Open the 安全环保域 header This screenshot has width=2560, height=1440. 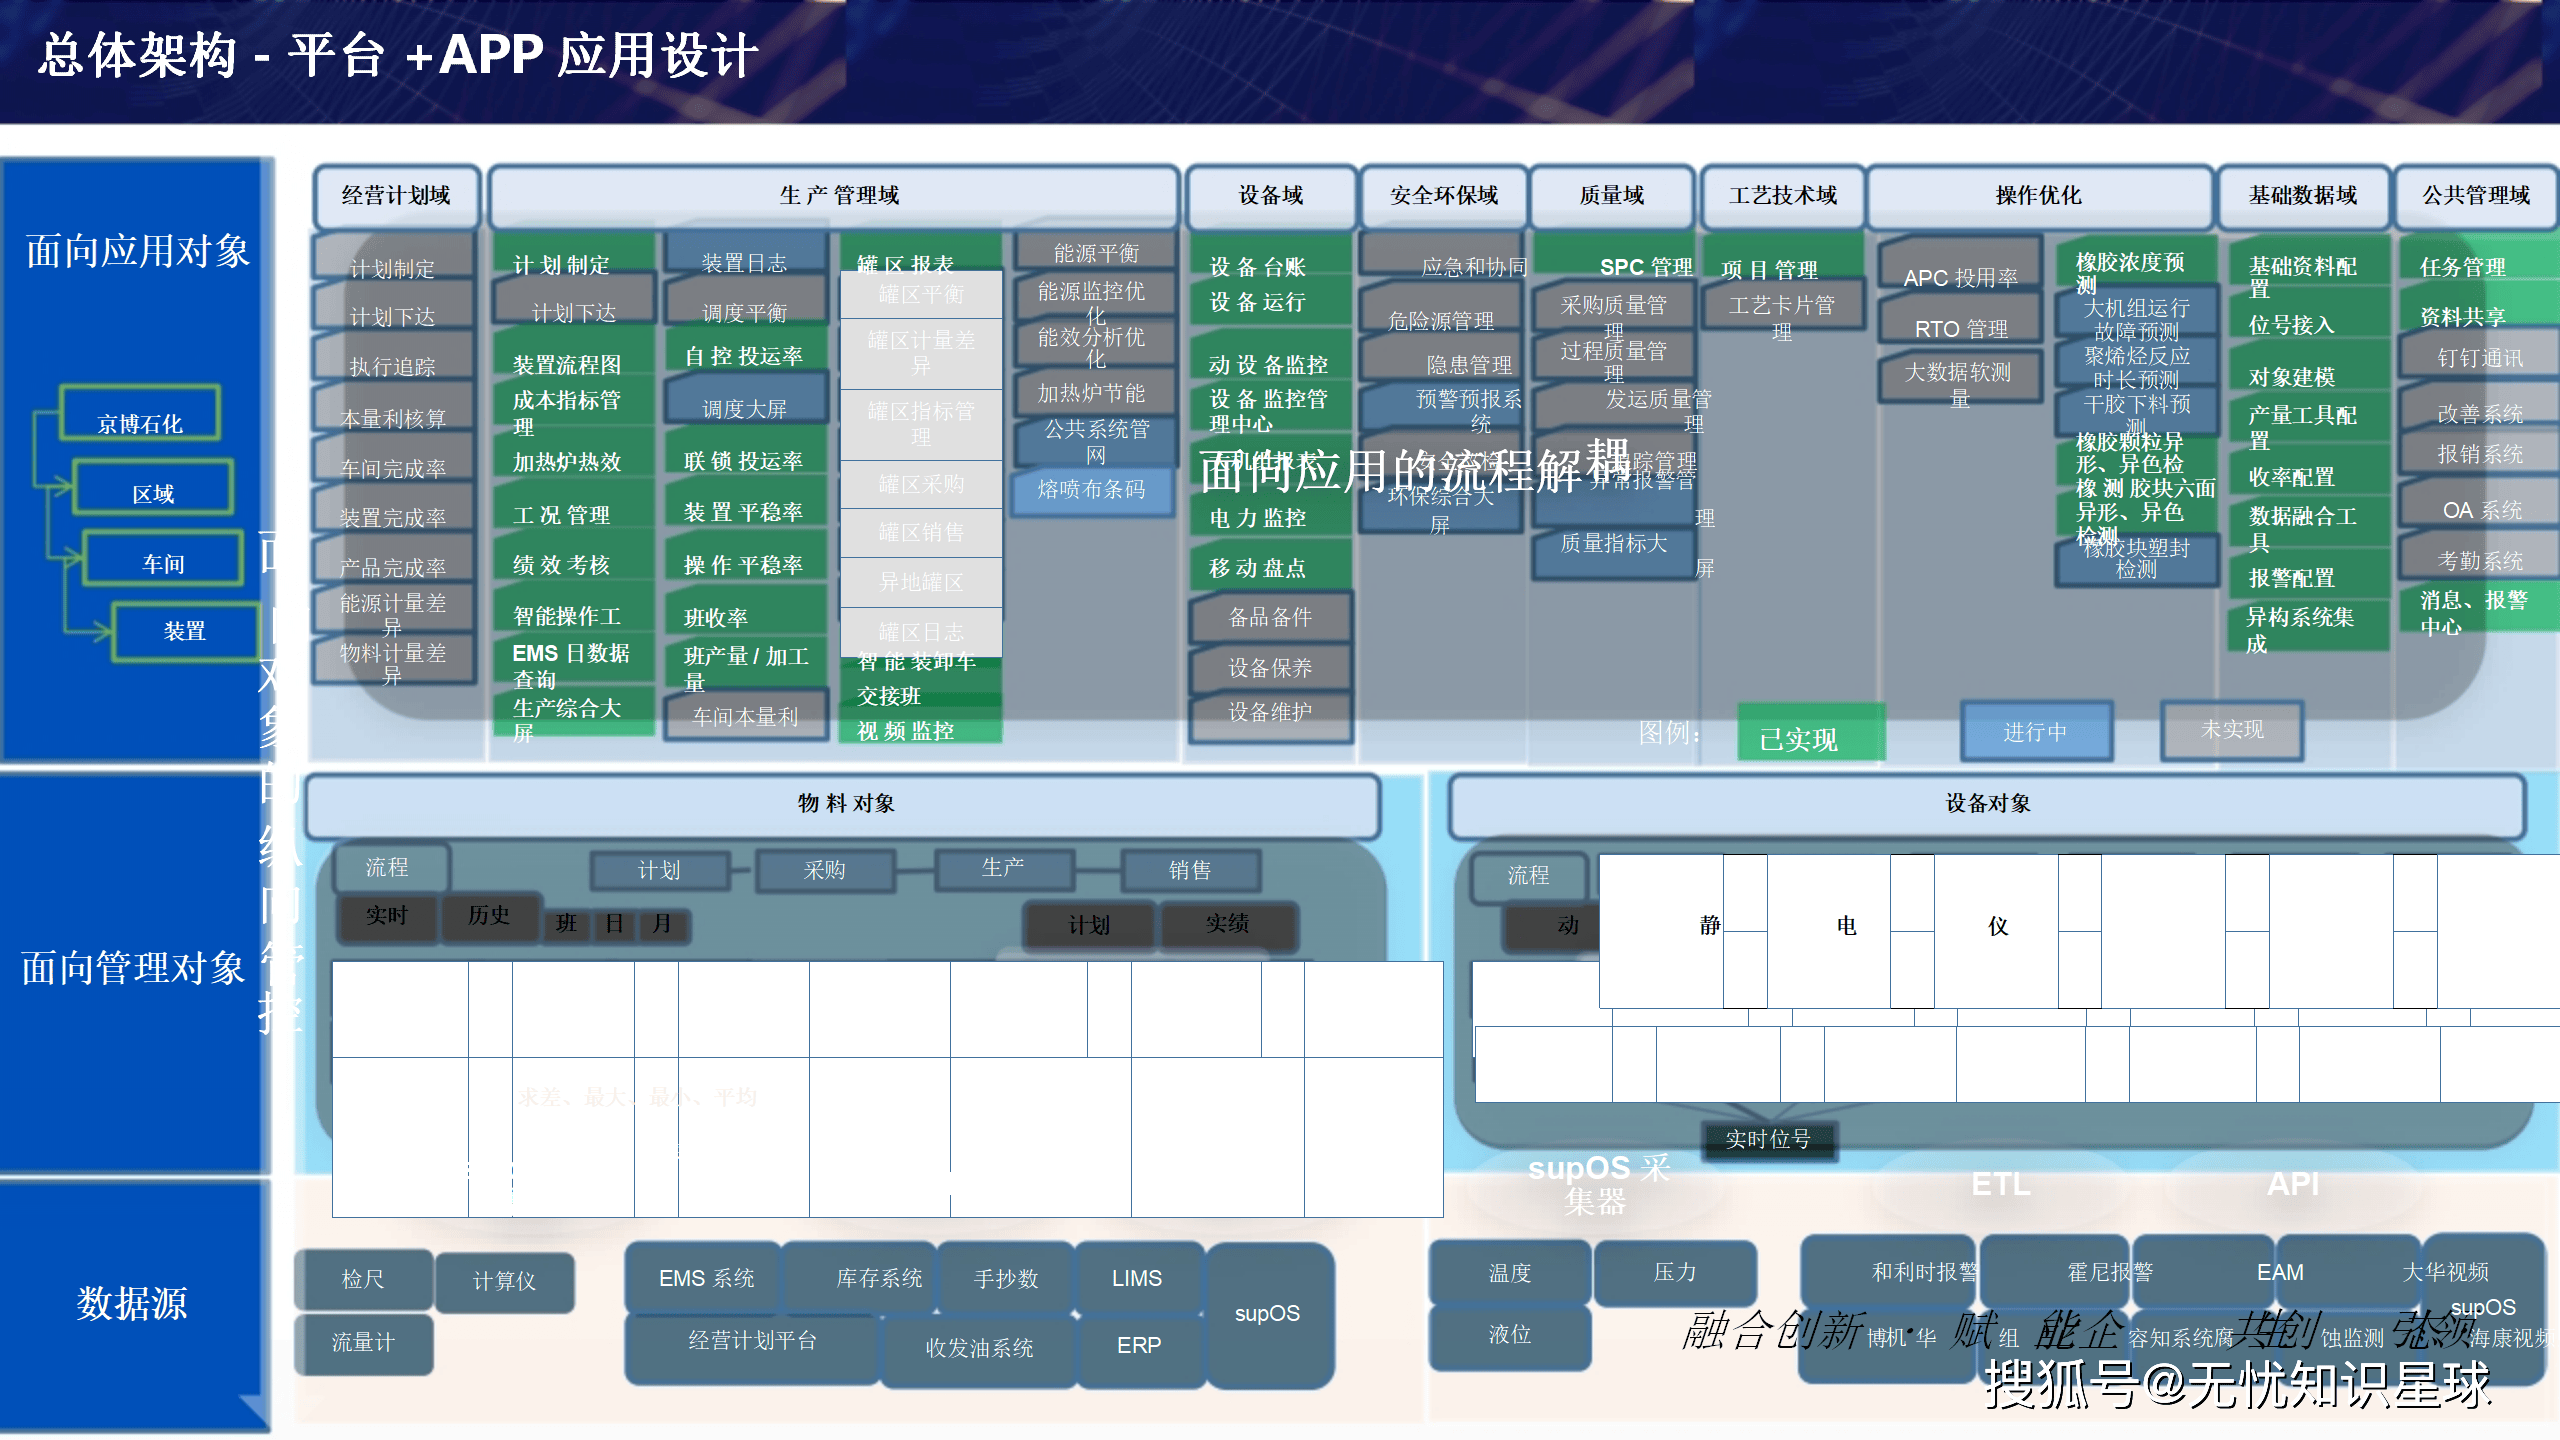click(x=1443, y=196)
